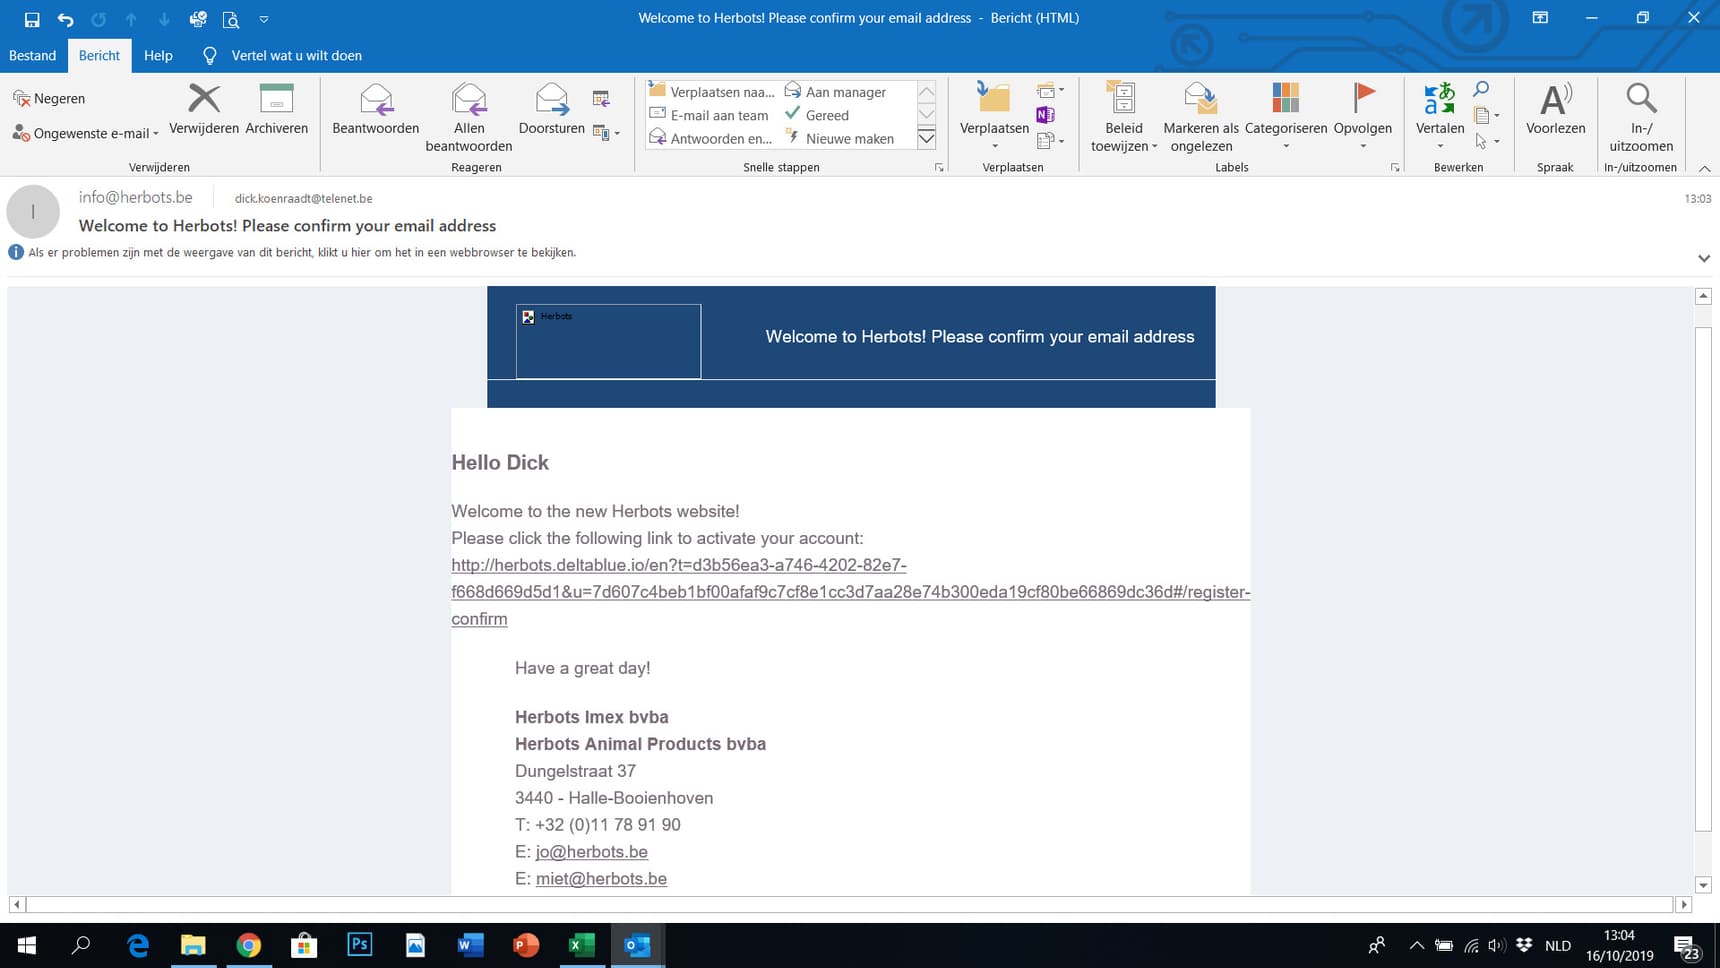Image resolution: width=1720 pixels, height=968 pixels.
Task: Expand the message header chevron
Action: [x=1704, y=258]
